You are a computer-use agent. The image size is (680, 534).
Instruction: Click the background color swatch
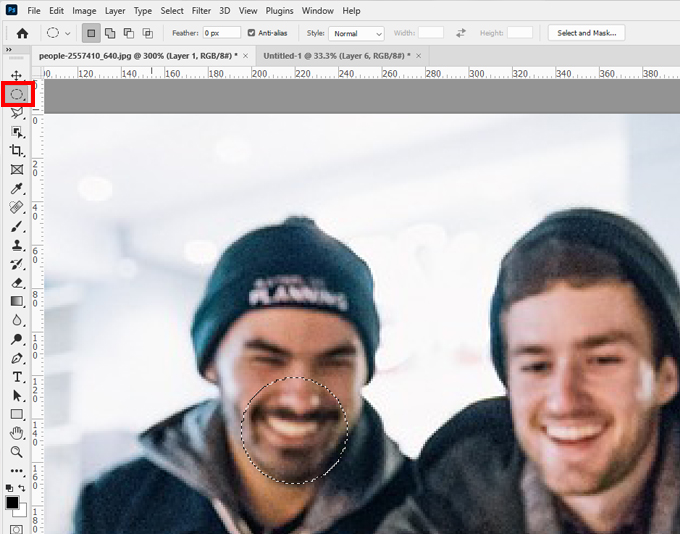tap(22, 512)
